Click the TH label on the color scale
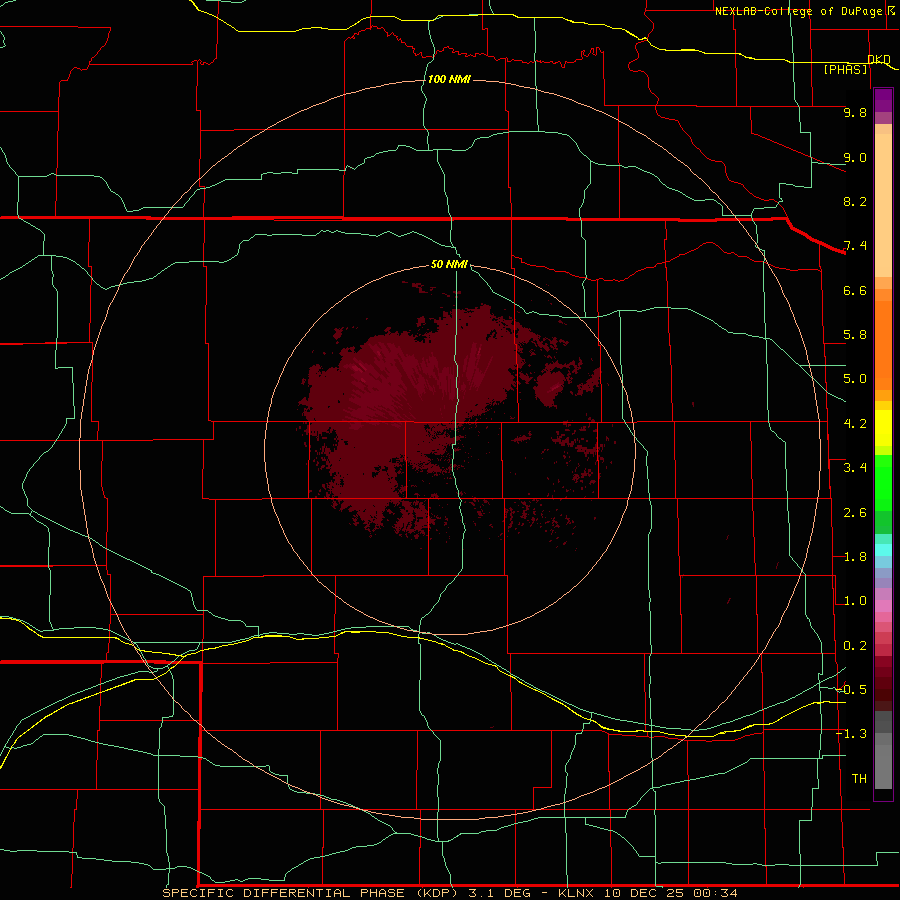The image size is (900, 900). pos(859,779)
